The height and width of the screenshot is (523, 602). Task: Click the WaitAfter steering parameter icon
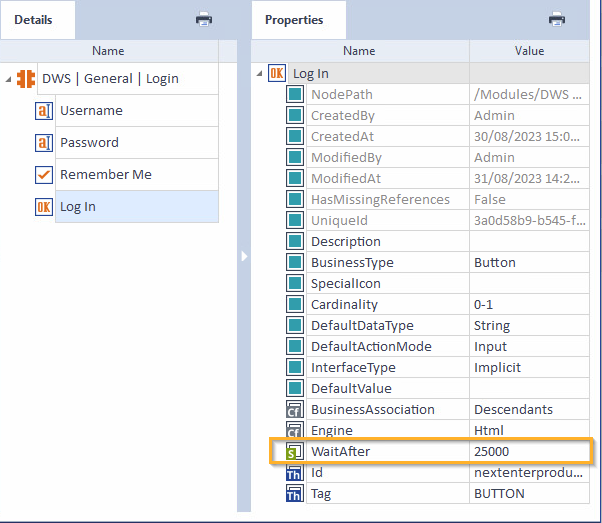click(x=295, y=452)
